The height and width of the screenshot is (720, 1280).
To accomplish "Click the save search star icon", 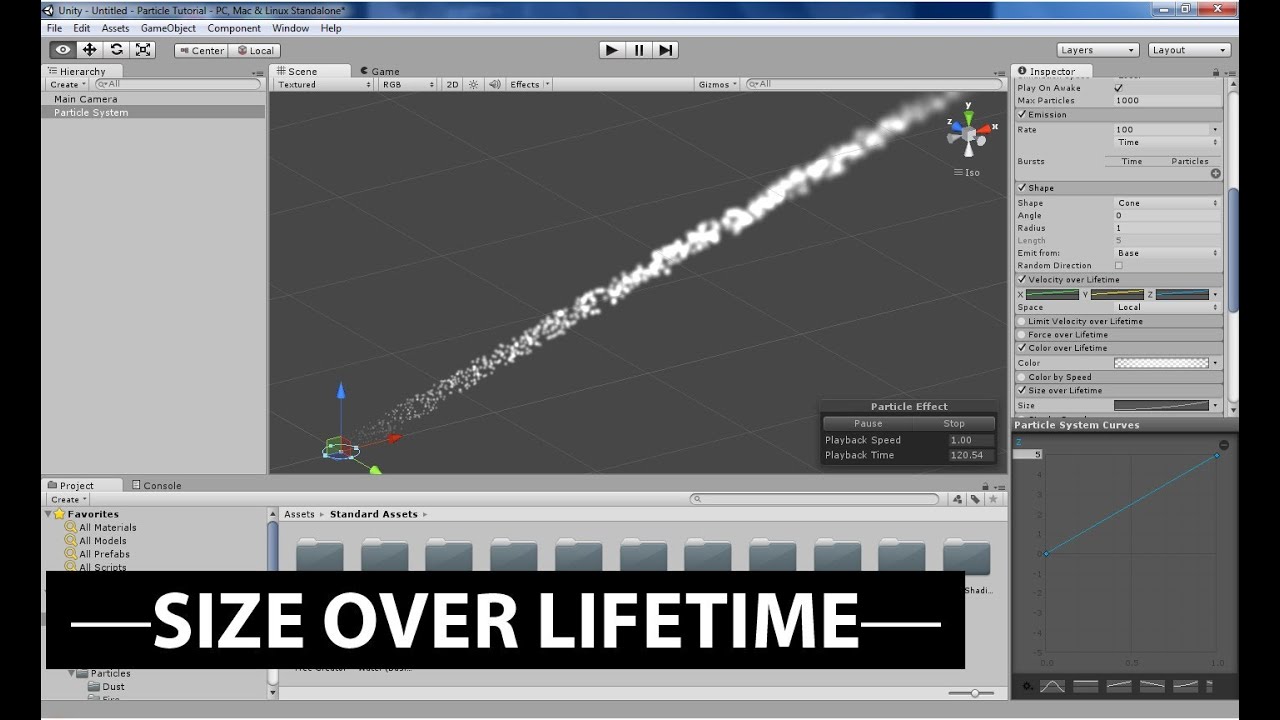I will (993, 499).
